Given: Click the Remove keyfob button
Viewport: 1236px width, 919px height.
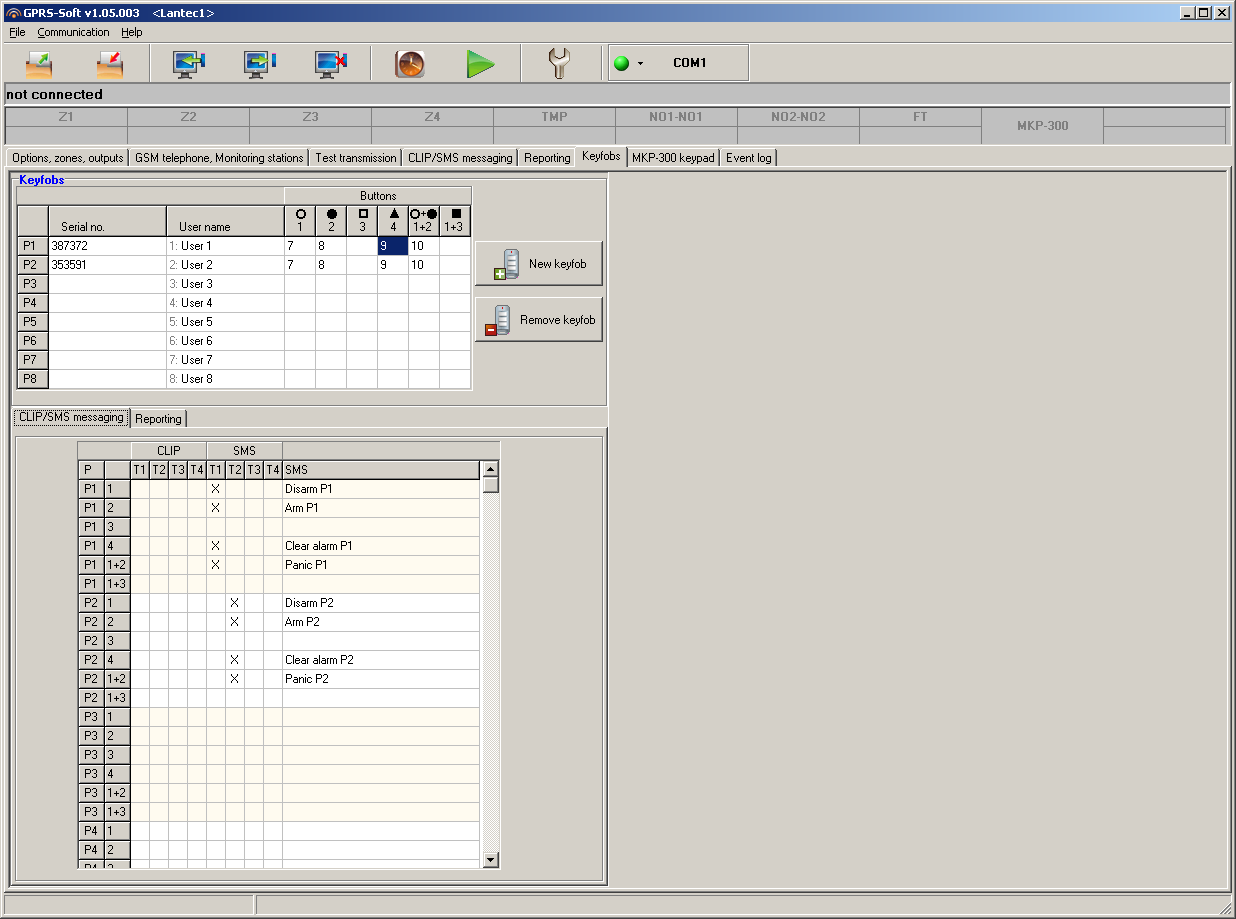Looking at the screenshot, I should (539, 320).
